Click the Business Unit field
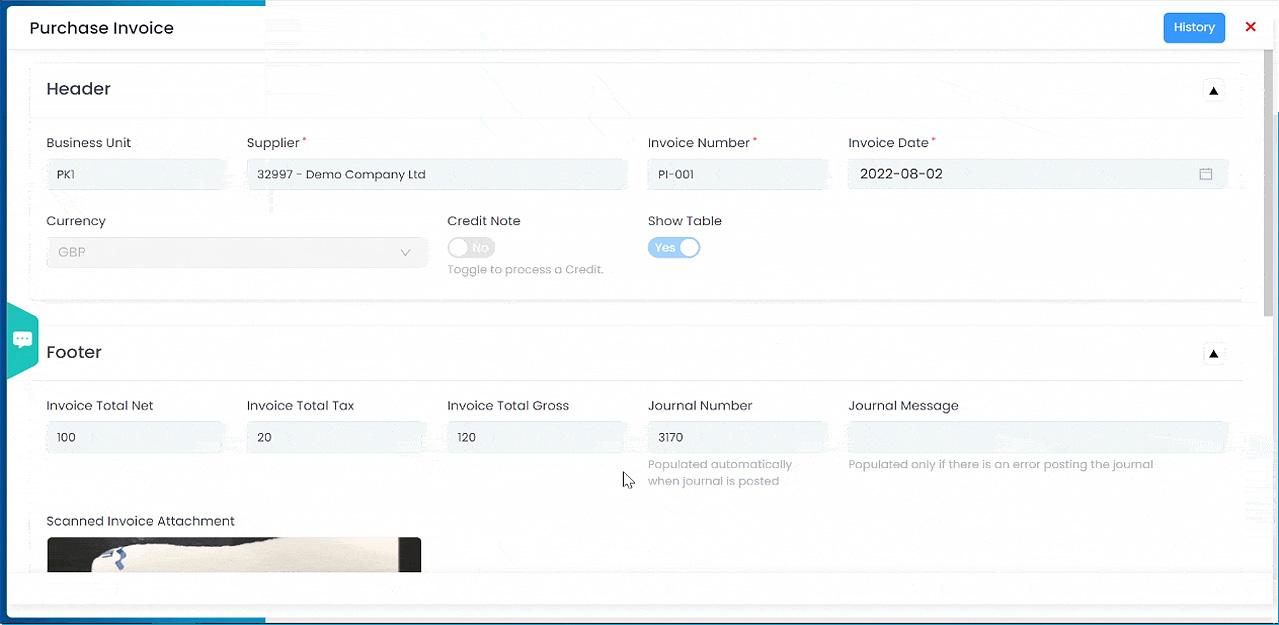This screenshot has height=625, width=1279. click(x=136, y=174)
